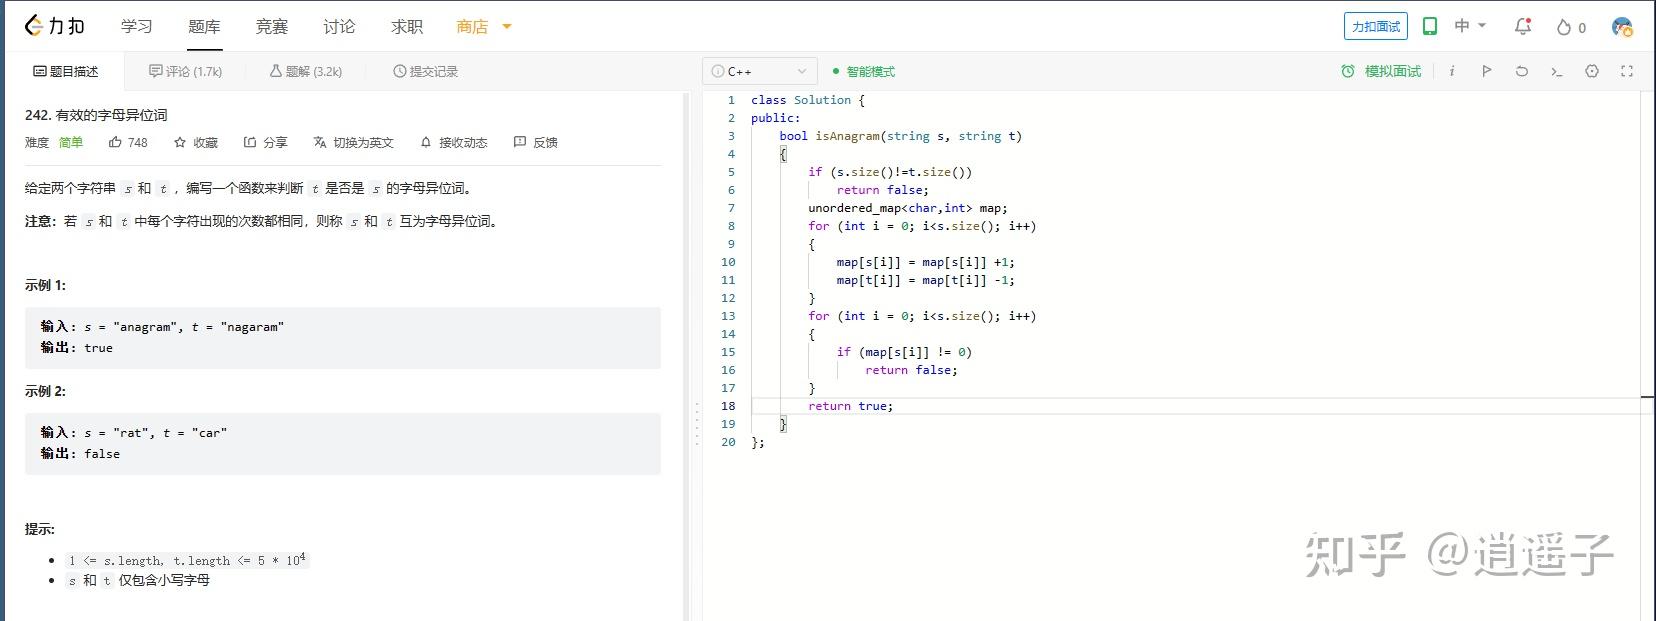This screenshot has height=621, width=1656.
Task: Switch to the 题目描述 tab
Action: pyautogui.click(x=66, y=71)
